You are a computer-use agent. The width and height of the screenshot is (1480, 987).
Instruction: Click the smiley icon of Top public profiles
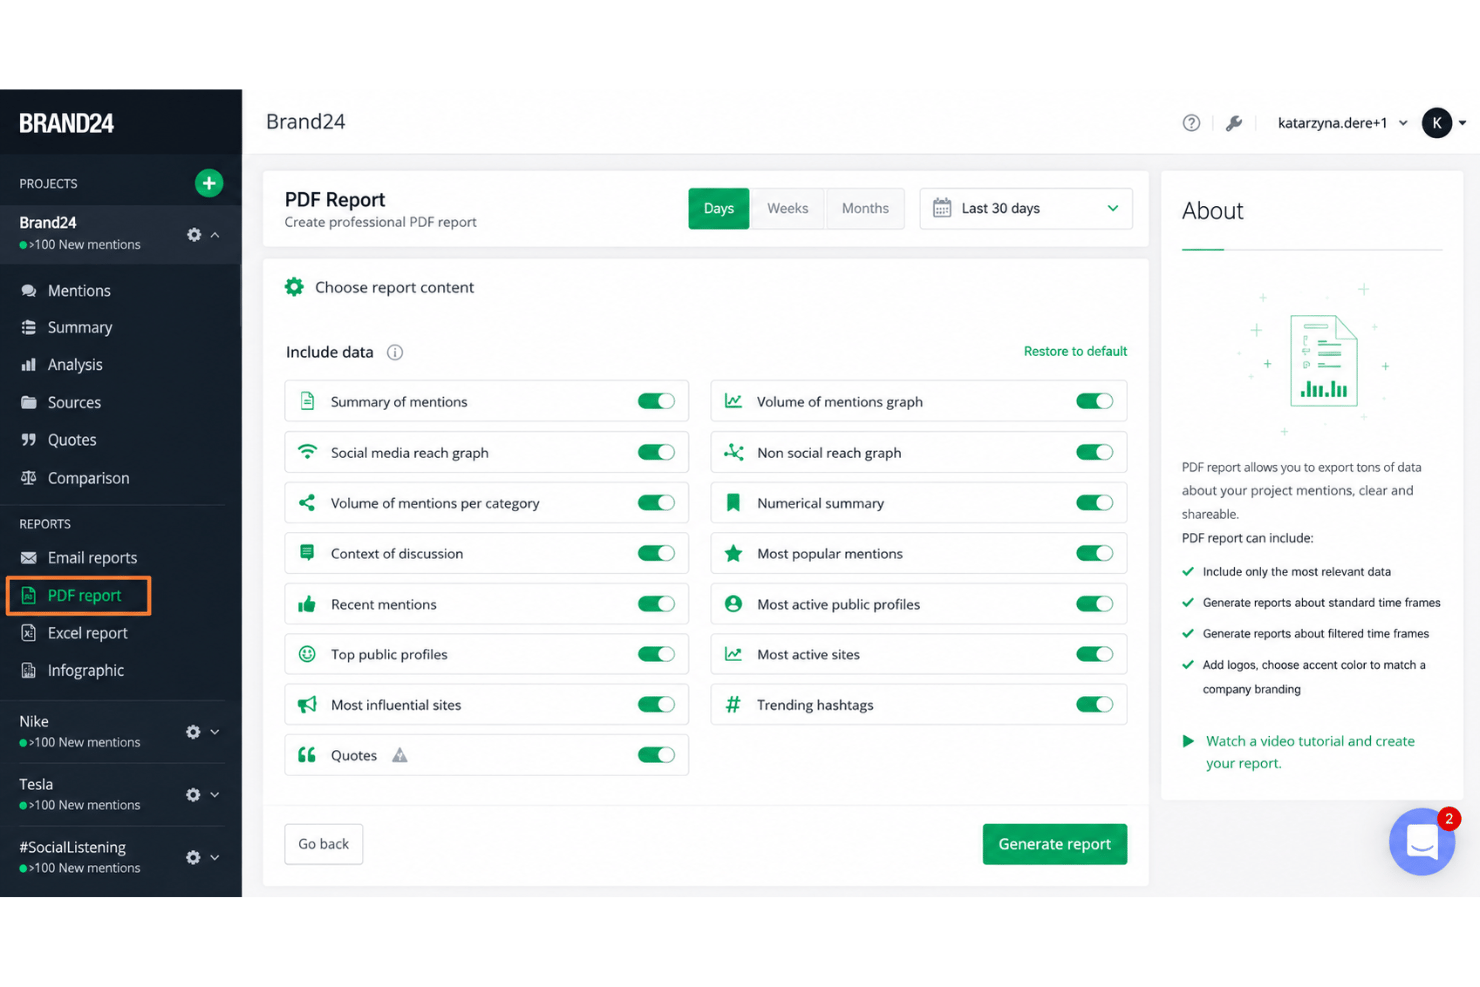(x=307, y=654)
